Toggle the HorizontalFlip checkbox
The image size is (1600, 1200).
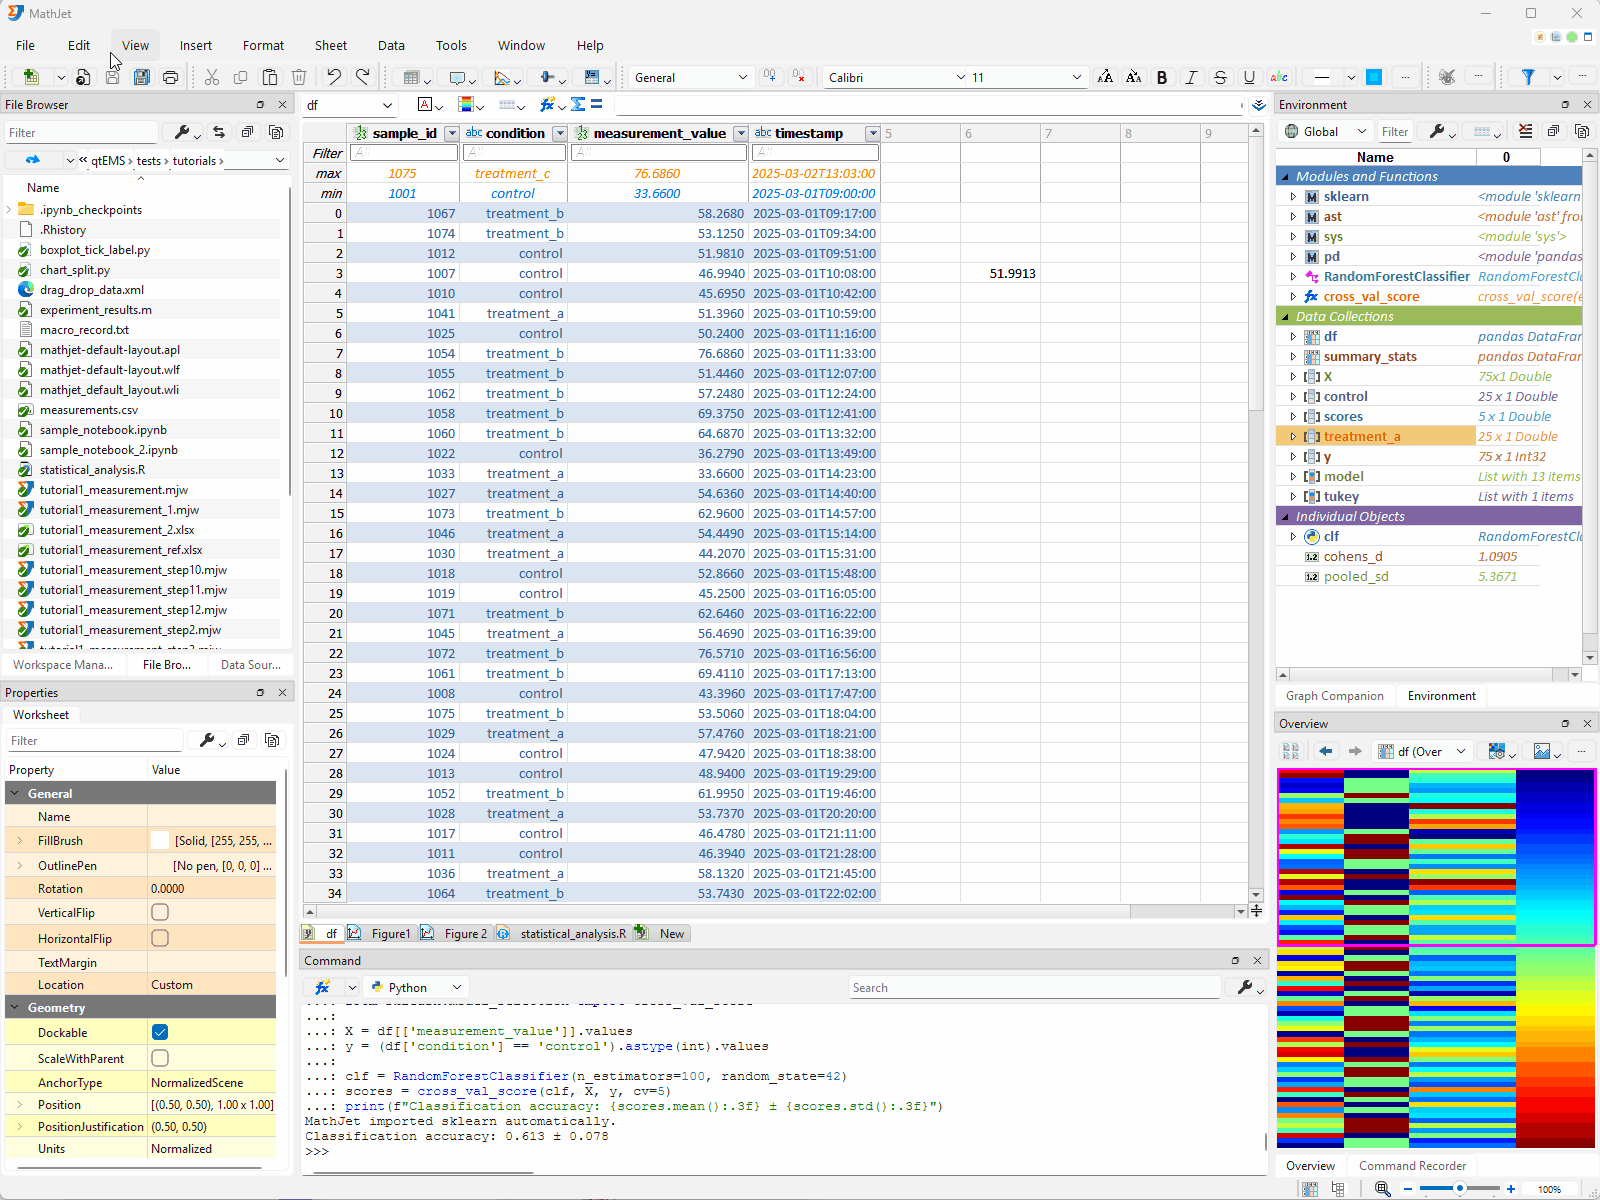coord(160,938)
